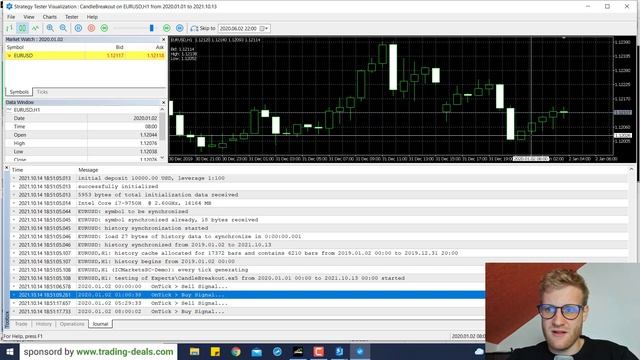
Task: Click the green button right of the speed slider
Action: point(167,28)
